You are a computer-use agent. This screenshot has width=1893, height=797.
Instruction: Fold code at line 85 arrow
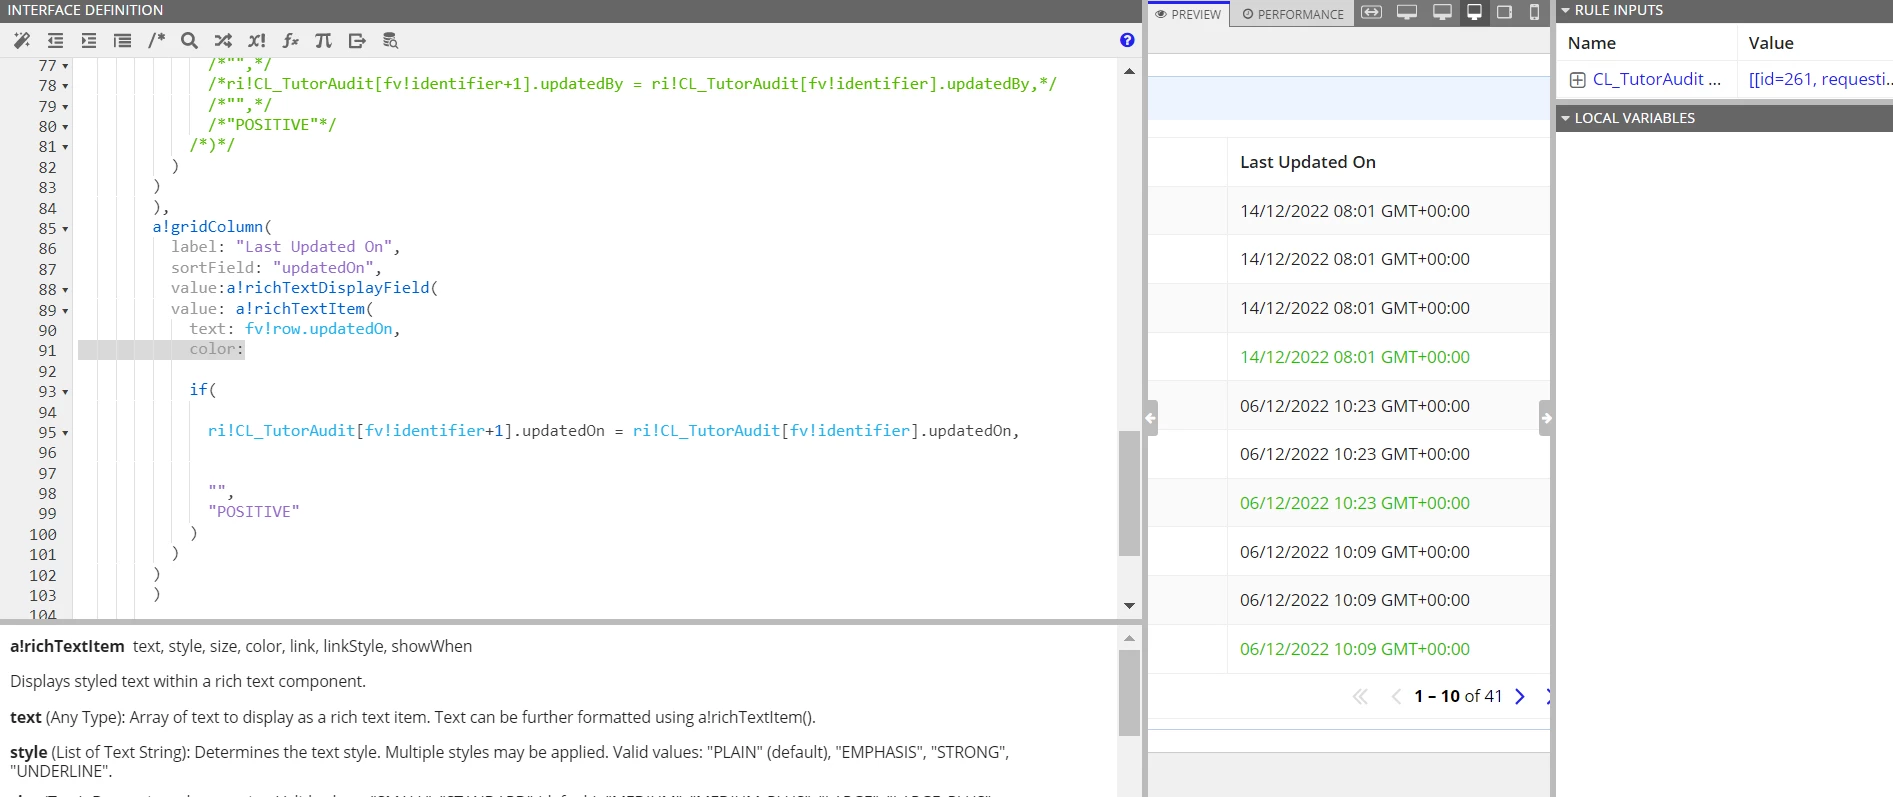[65, 229]
